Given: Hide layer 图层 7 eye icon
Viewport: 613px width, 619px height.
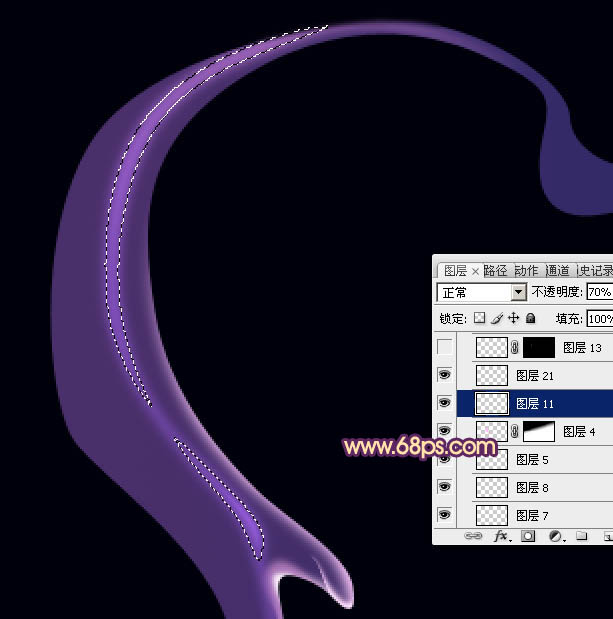Looking at the screenshot, I should [445, 515].
